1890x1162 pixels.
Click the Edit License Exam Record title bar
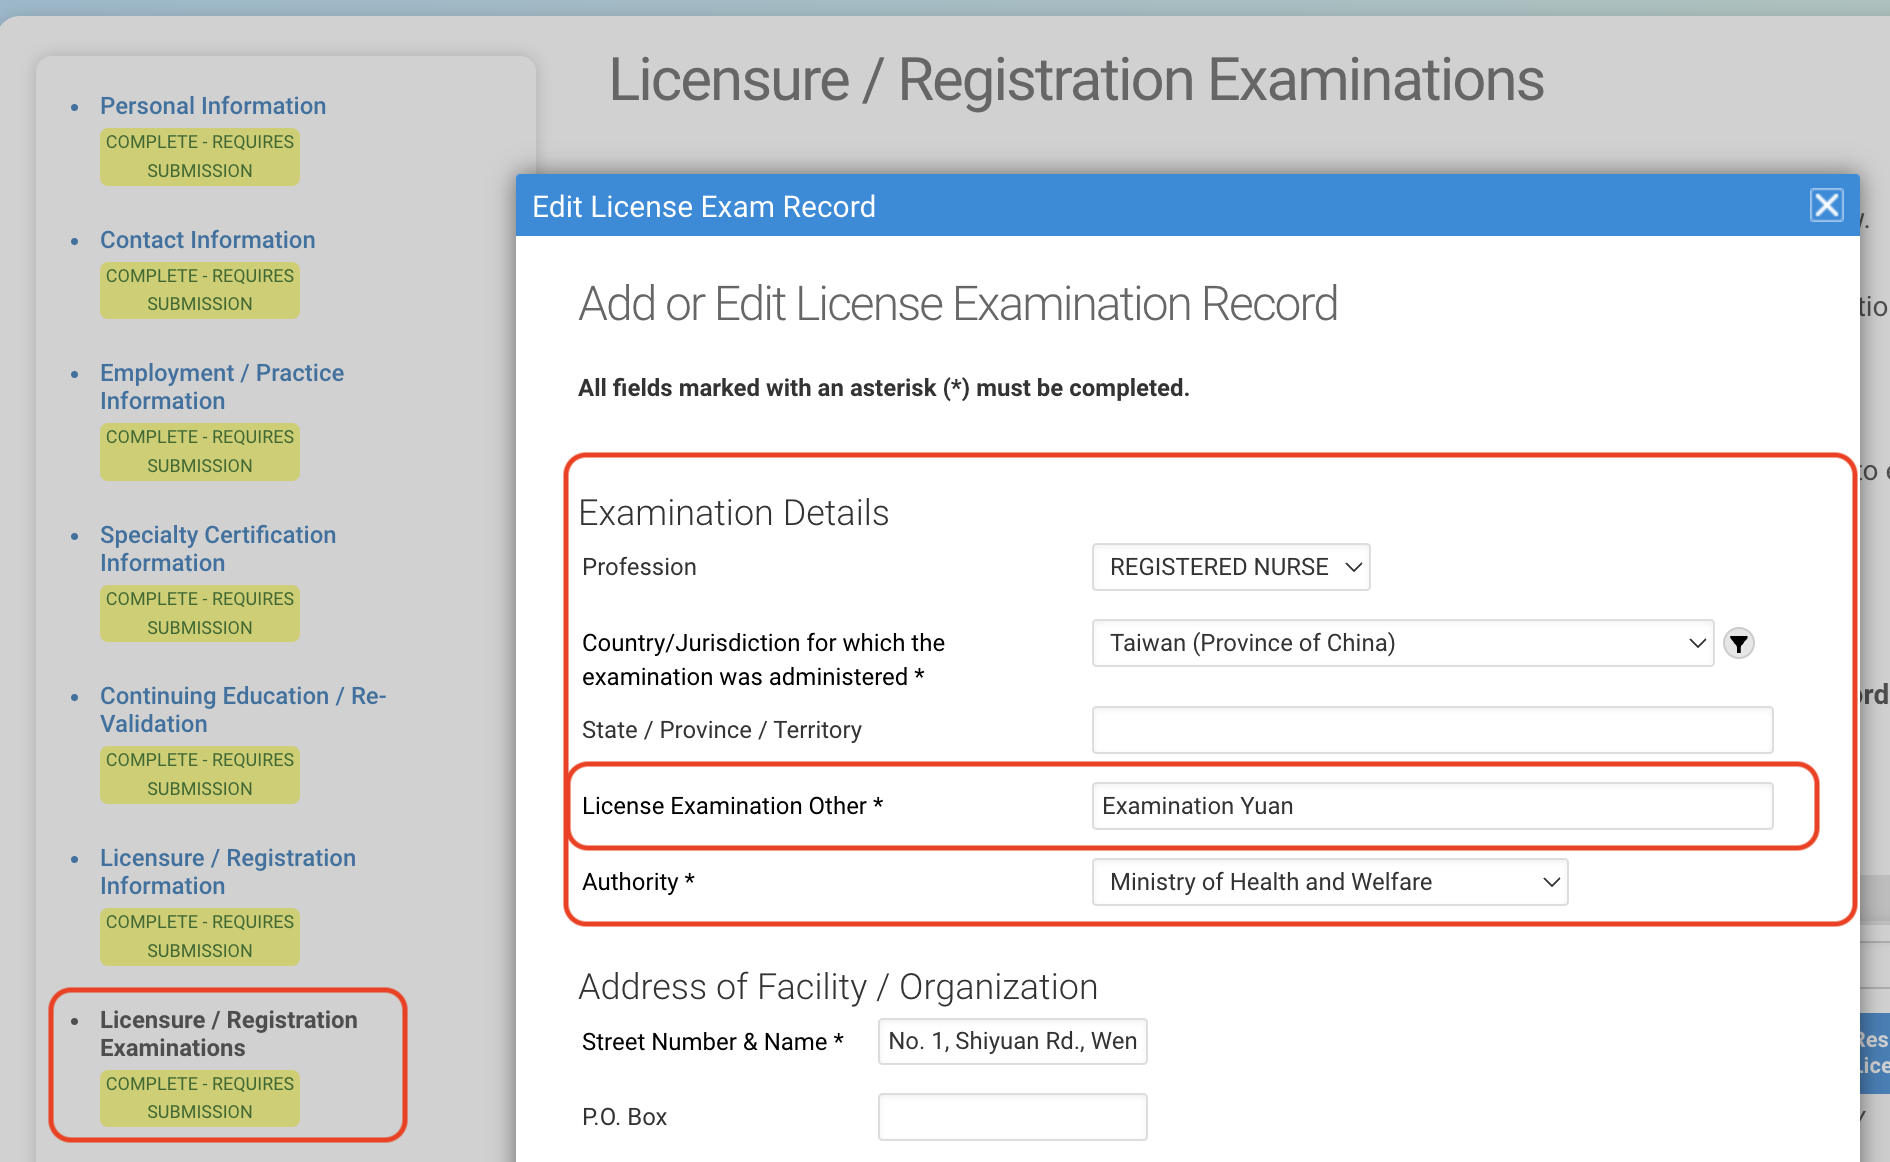(1100, 206)
